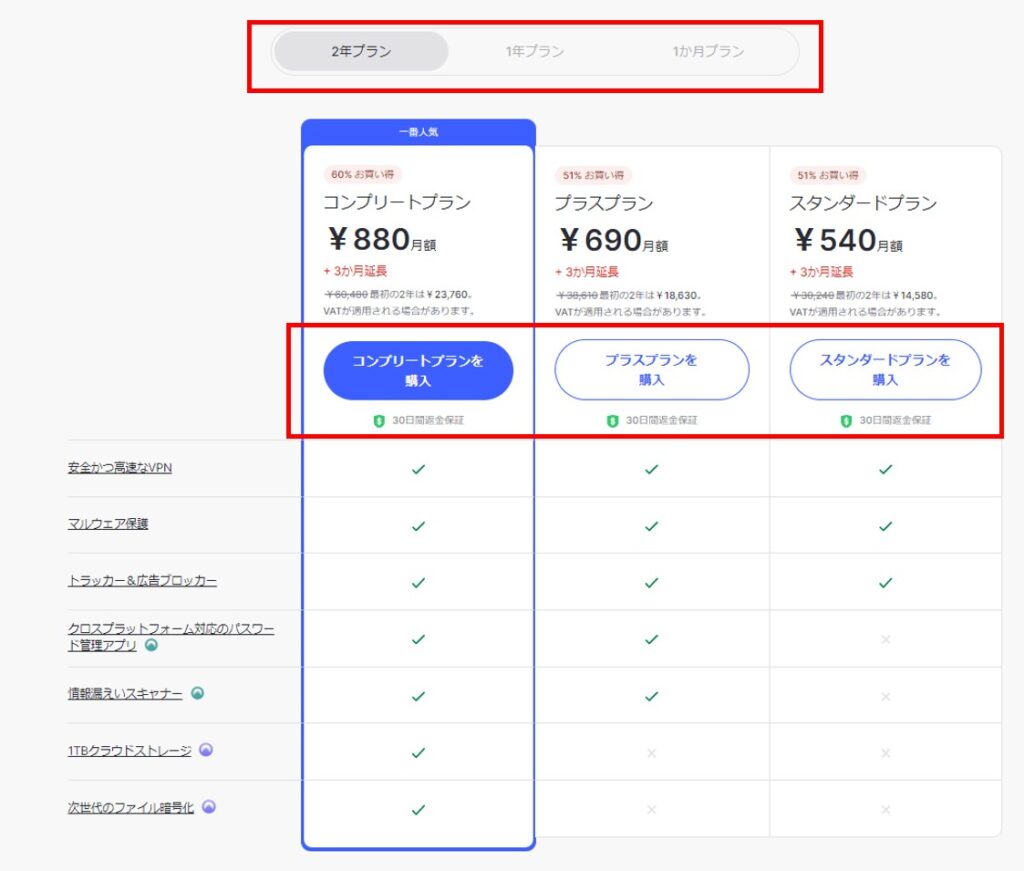Choose the 1か月プラン tab
This screenshot has width=1024, height=871.
point(708,52)
